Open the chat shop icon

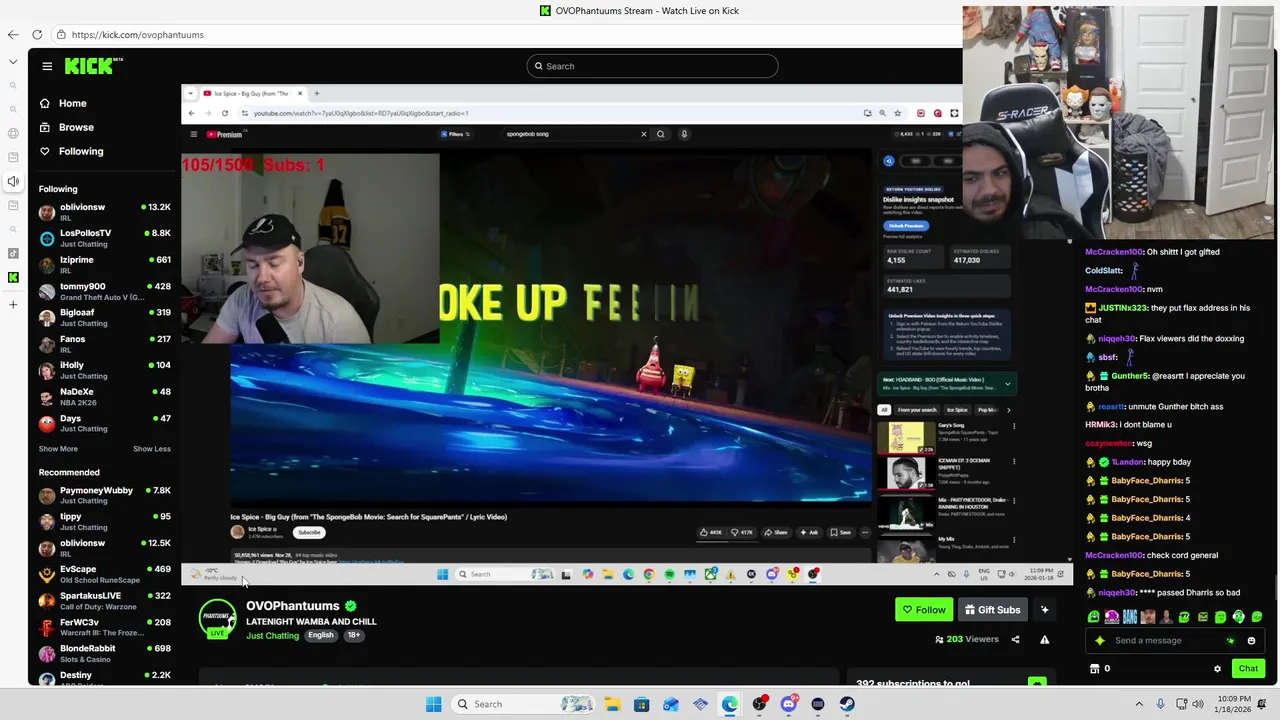click(x=1094, y=669)
